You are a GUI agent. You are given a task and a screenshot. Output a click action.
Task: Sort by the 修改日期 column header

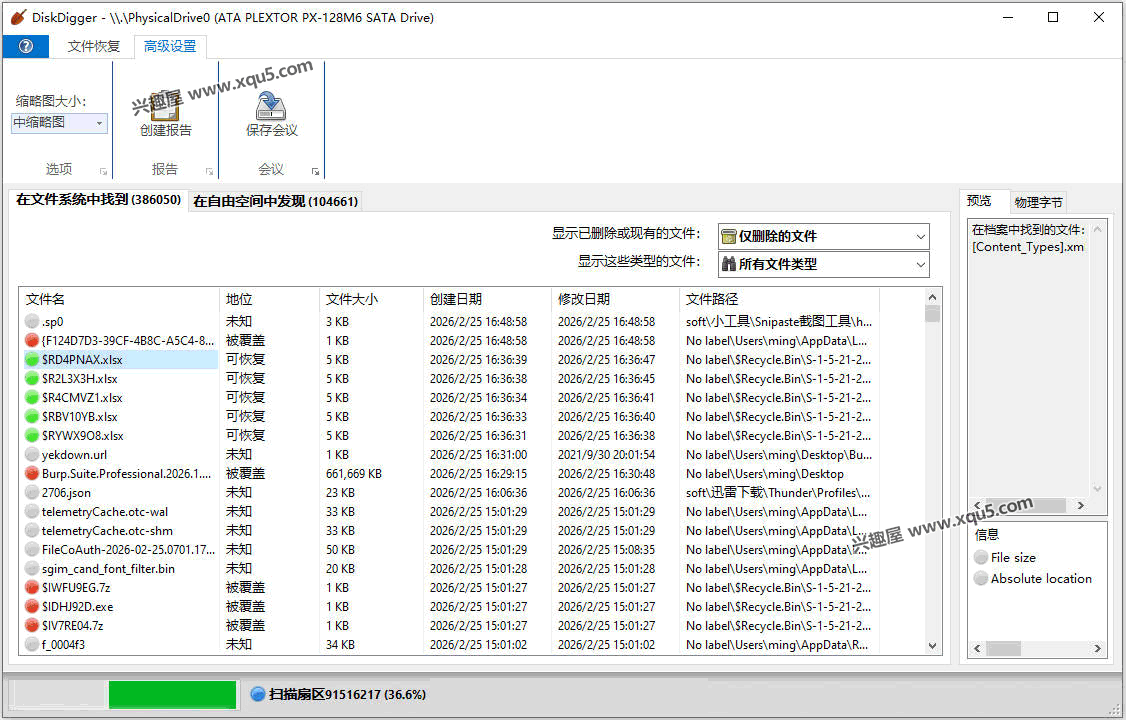[x=583, y=299]
